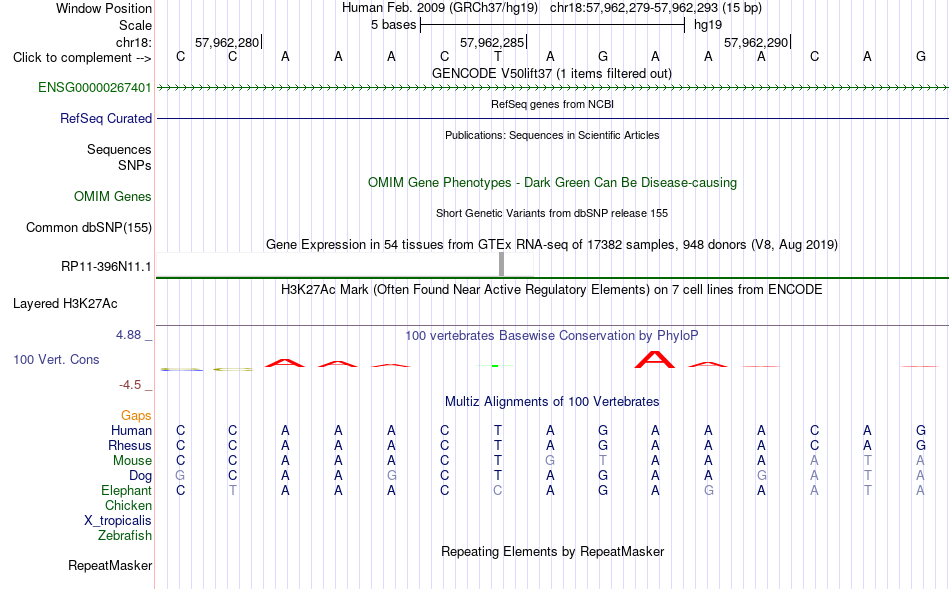Click the orange Gaps row label

[x=136, y=415]
